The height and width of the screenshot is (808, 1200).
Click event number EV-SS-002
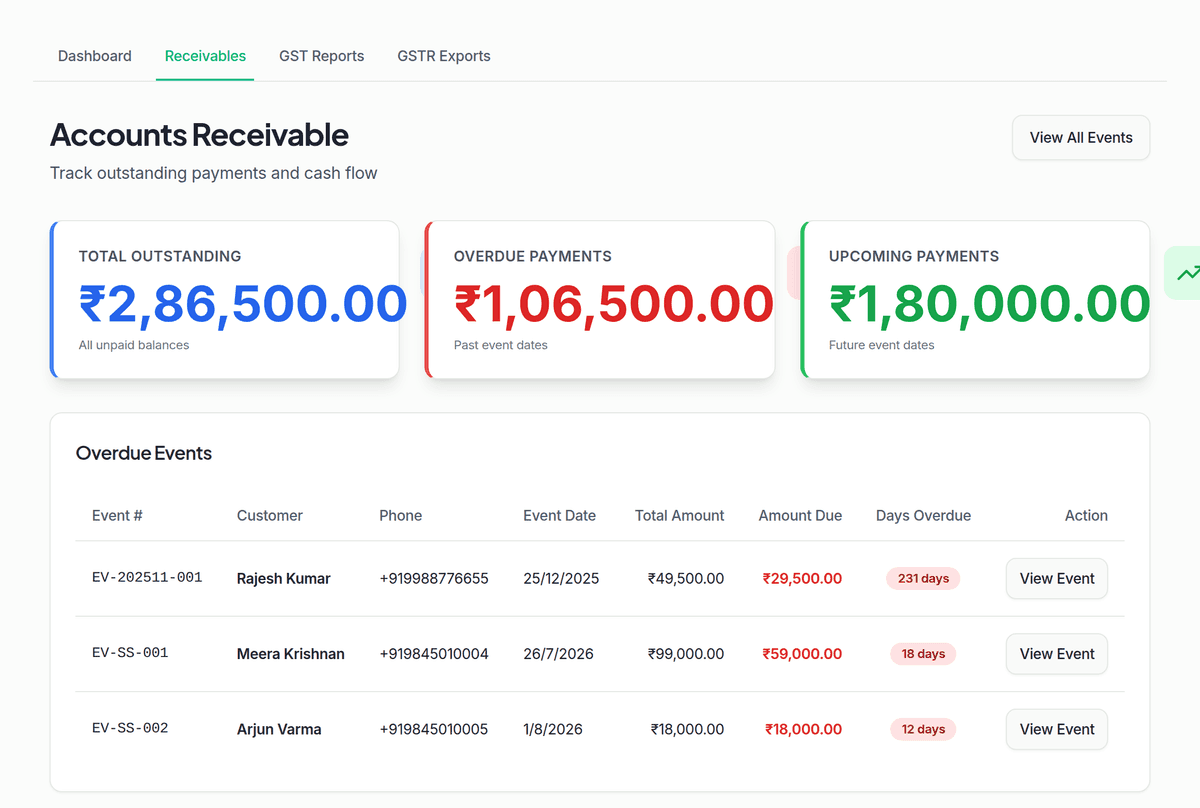coord(130,728)
